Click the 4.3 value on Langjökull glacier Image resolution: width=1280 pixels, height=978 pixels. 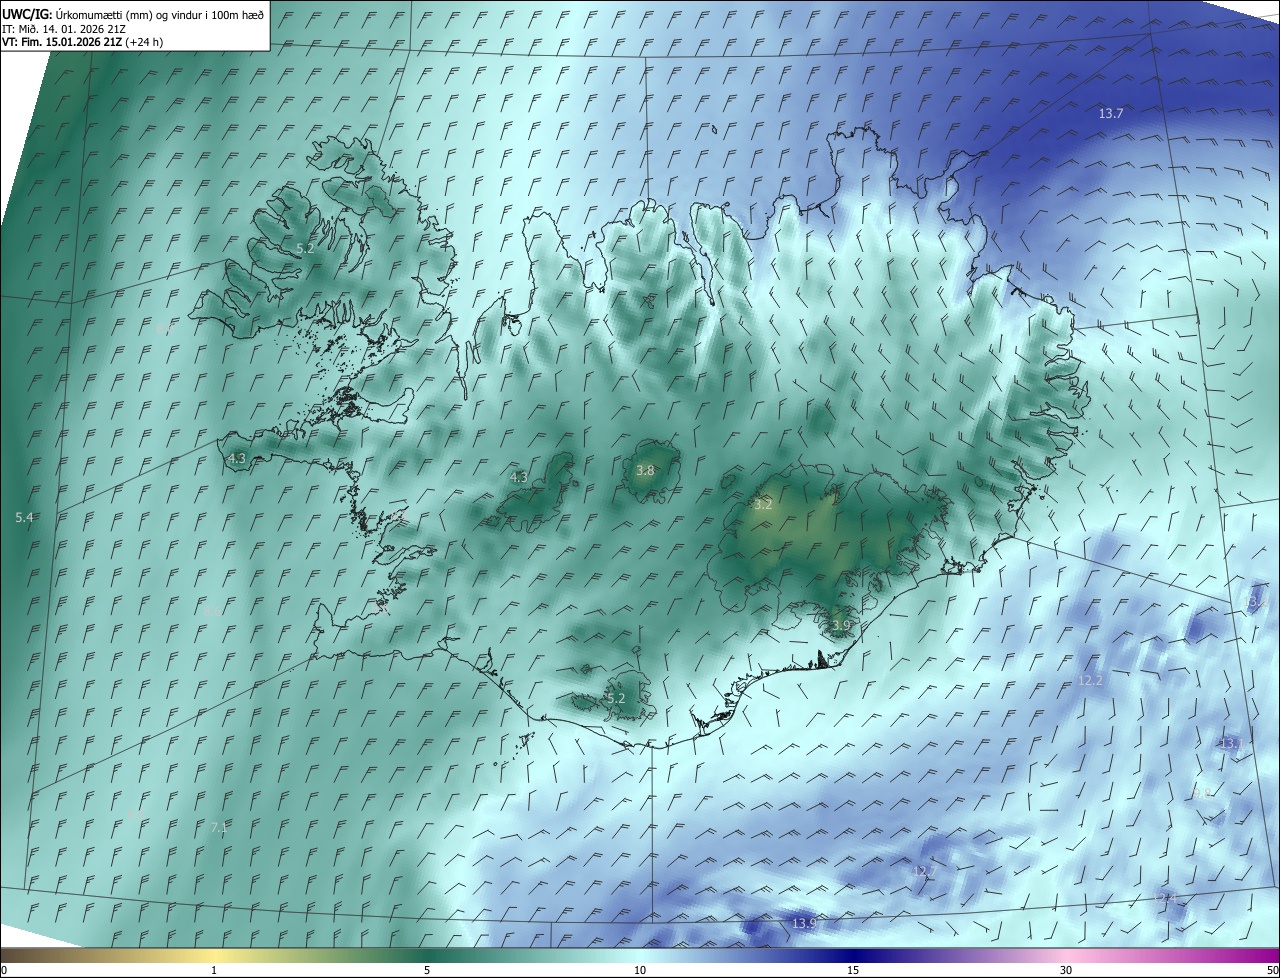coord(518,478)
